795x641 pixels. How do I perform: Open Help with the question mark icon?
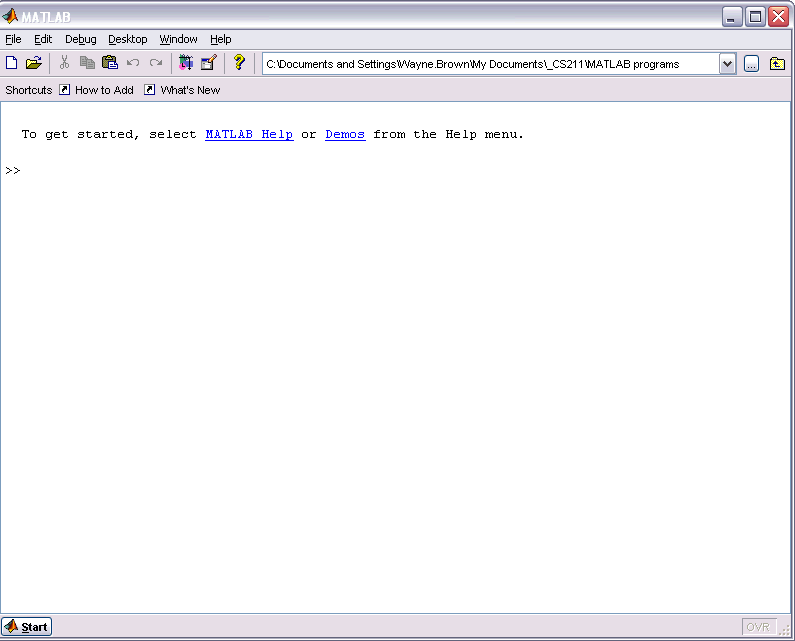pos(239,63)
